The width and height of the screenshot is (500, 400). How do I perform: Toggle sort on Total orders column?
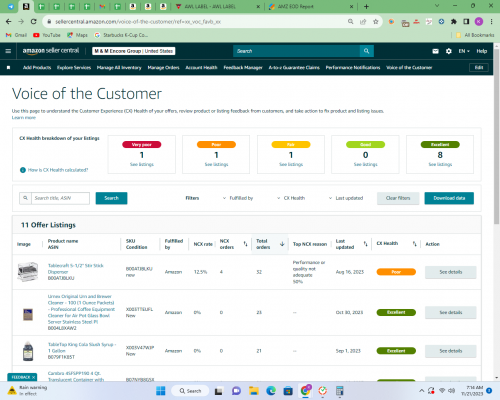point(282,244)
